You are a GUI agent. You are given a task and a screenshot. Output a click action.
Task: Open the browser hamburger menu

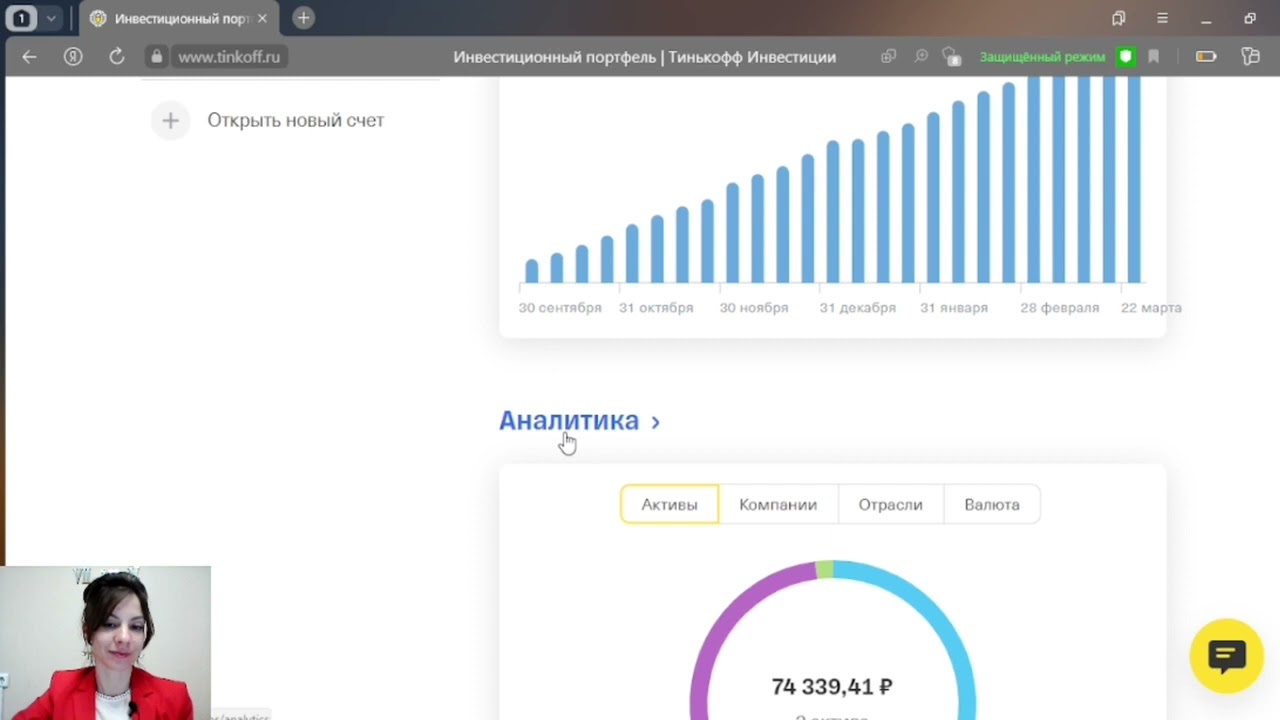pos(1162,18)
